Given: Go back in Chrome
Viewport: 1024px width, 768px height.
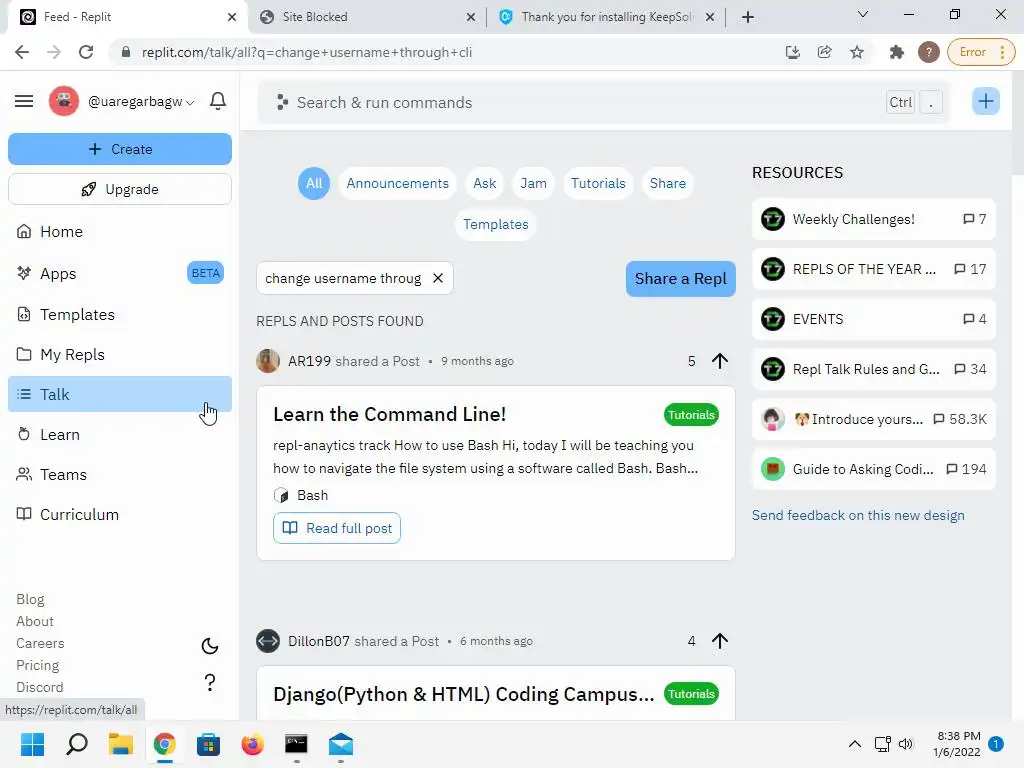Looking at the screenshot, I should pos(22,52).
